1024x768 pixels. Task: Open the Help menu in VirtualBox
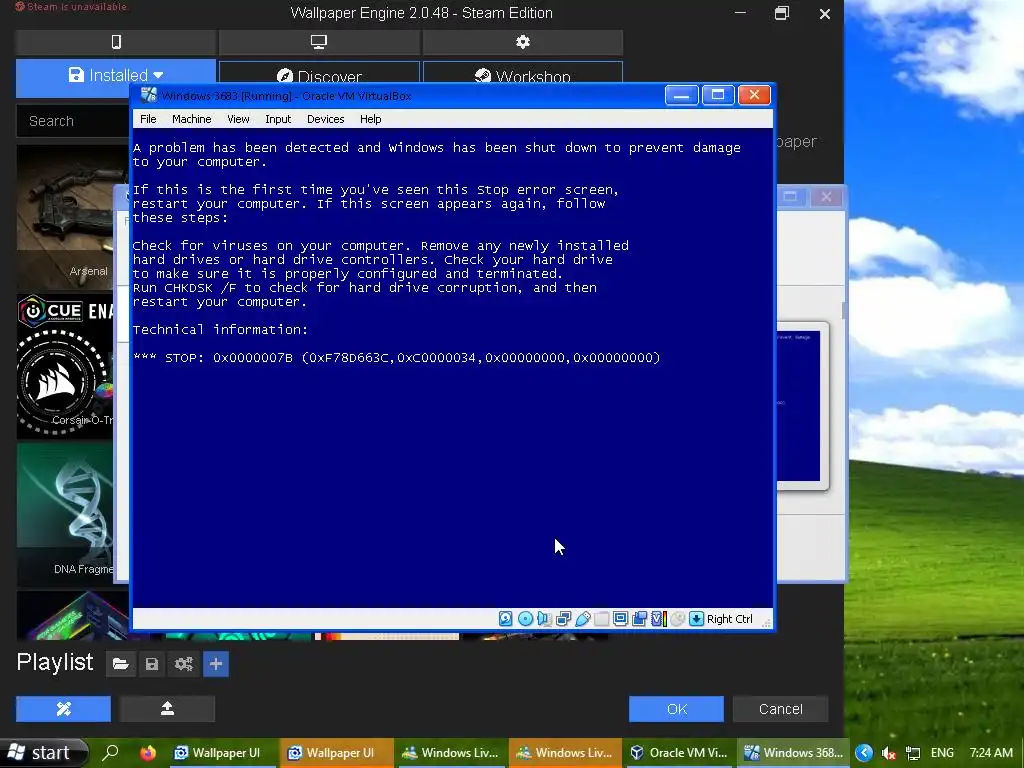coord(370,119)
